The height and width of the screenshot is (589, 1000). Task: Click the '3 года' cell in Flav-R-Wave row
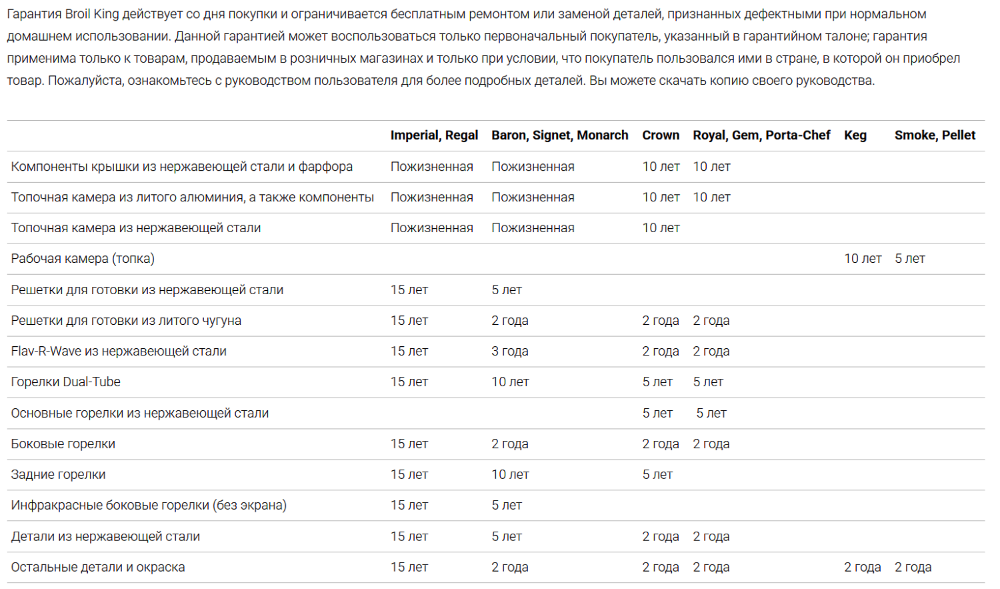[x=510, y=351]
